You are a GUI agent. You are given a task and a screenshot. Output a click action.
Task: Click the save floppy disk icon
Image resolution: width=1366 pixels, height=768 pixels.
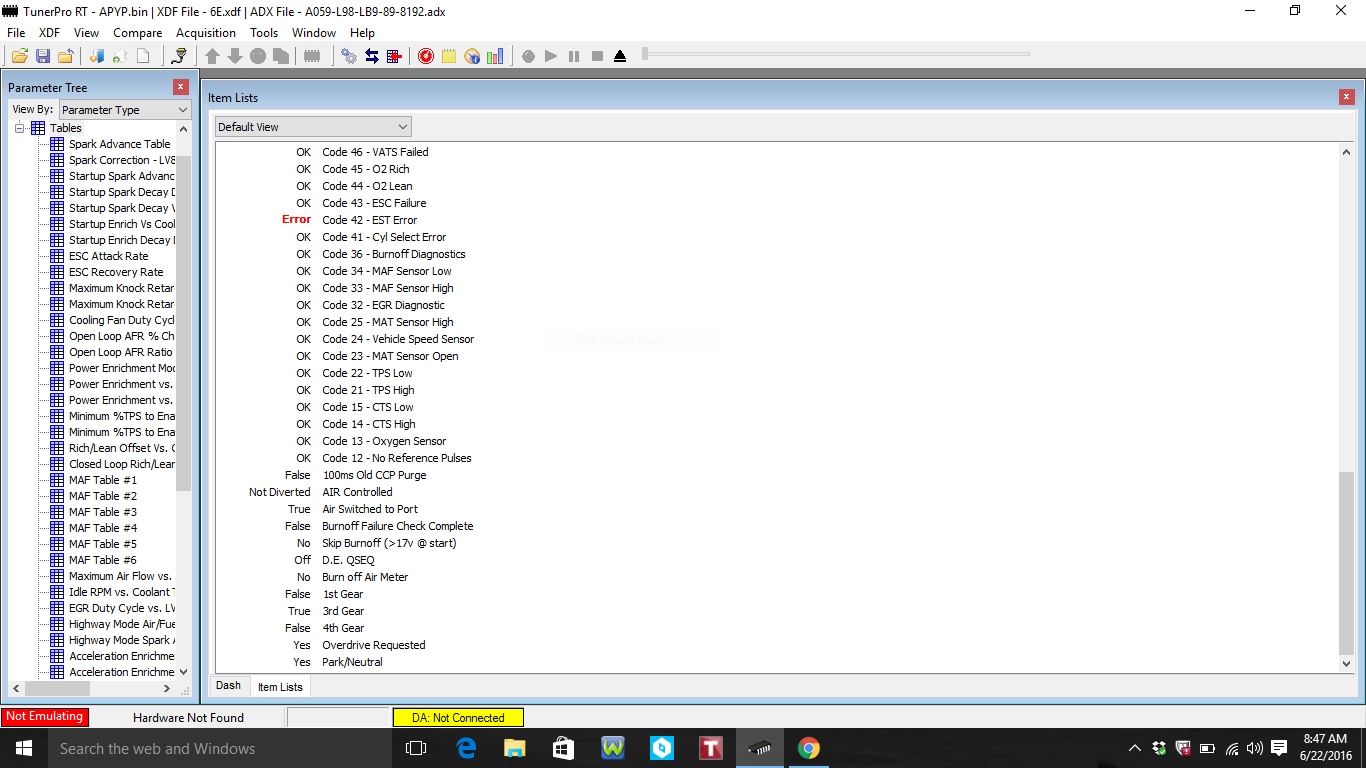tap(43, 57)
